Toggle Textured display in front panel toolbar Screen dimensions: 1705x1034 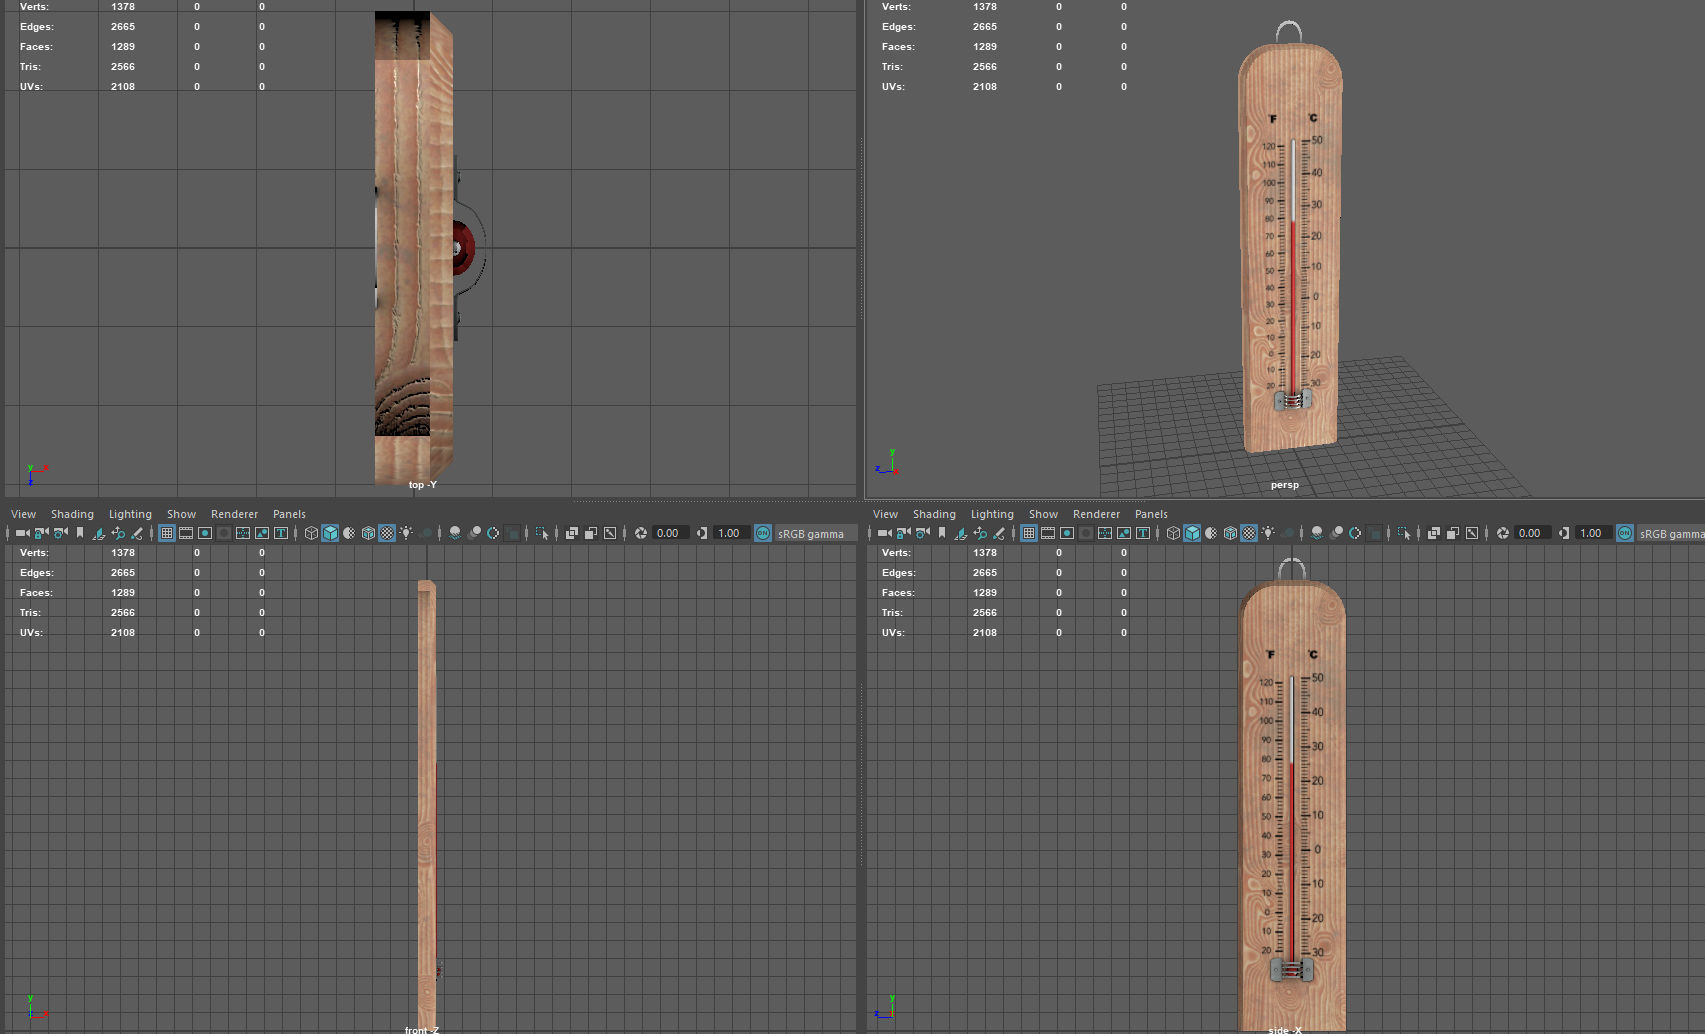point(387,533)
